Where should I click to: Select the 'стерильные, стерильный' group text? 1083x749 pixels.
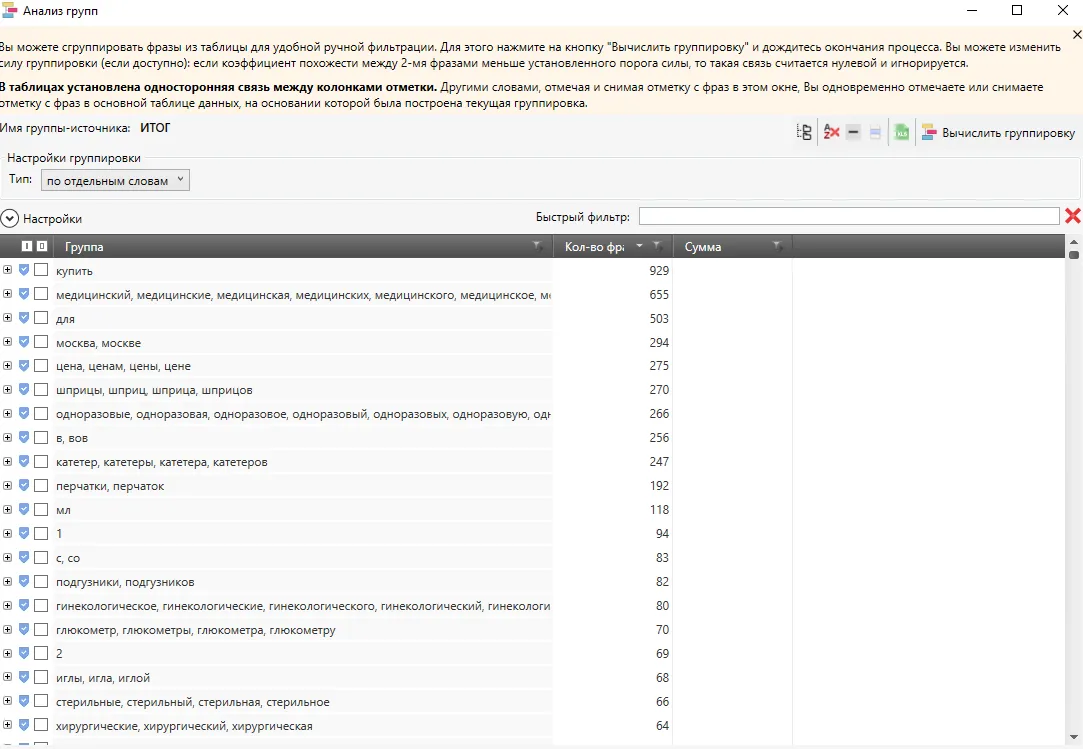click(193, 702)
